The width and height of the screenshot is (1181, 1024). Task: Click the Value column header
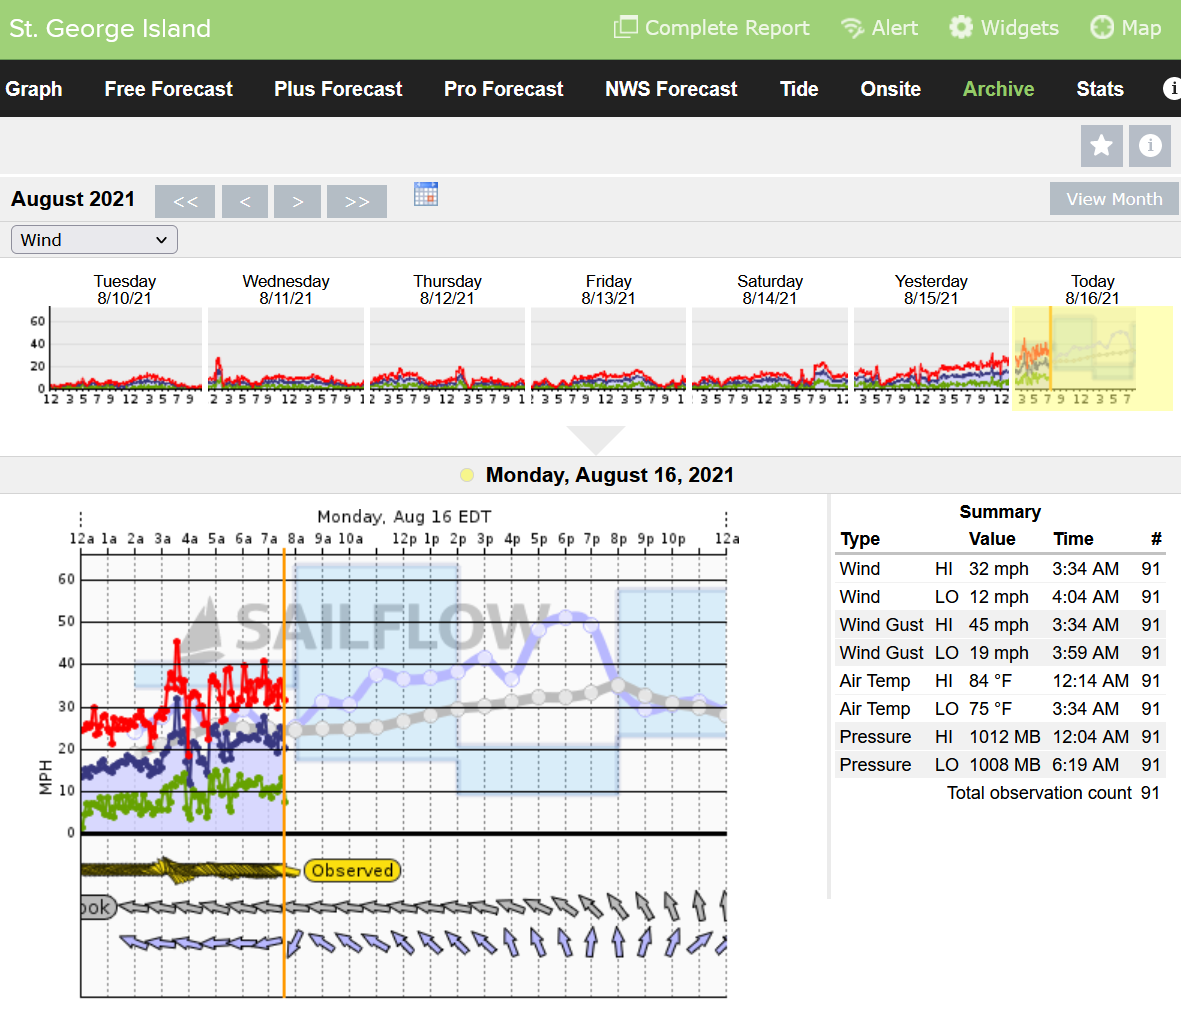(992, 539)
